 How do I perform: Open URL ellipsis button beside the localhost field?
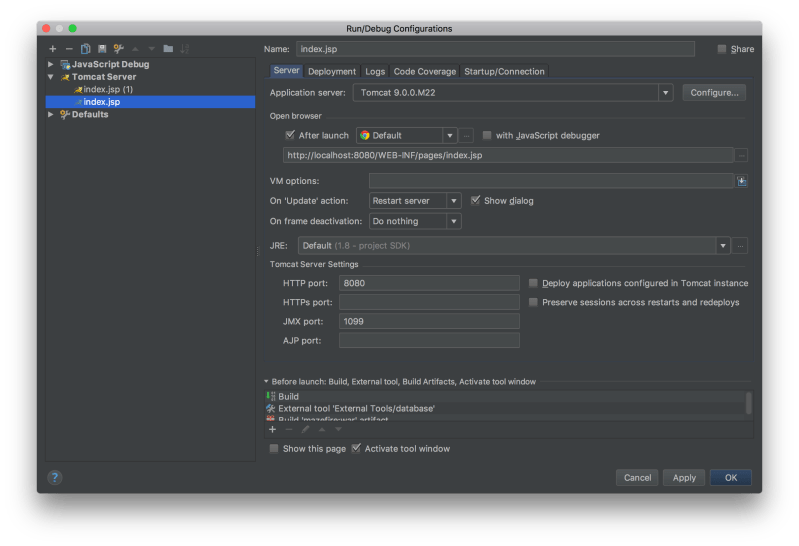pyautogui.click(x=741, y=155)
